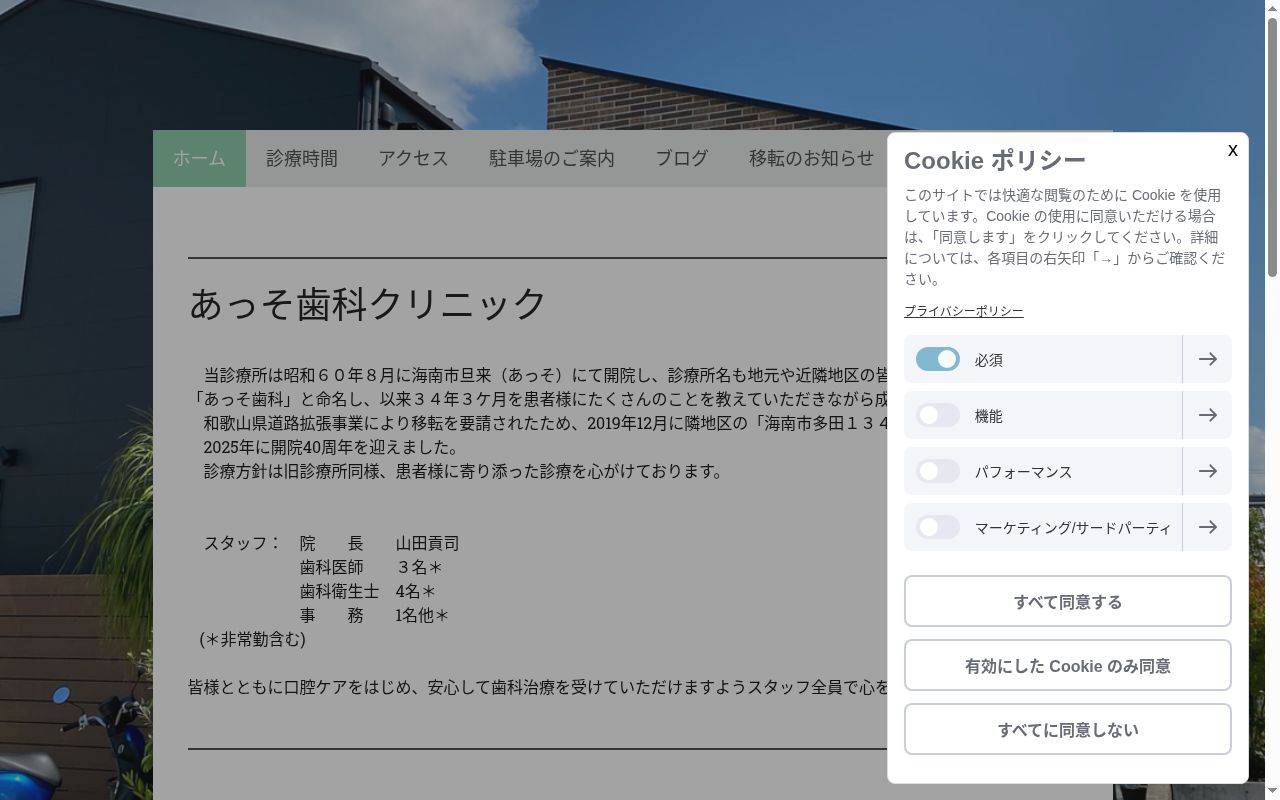Close the Cookie policy dialog
The width and height of the screenshot is (1280, 800).
click(x=1232, y=150)
